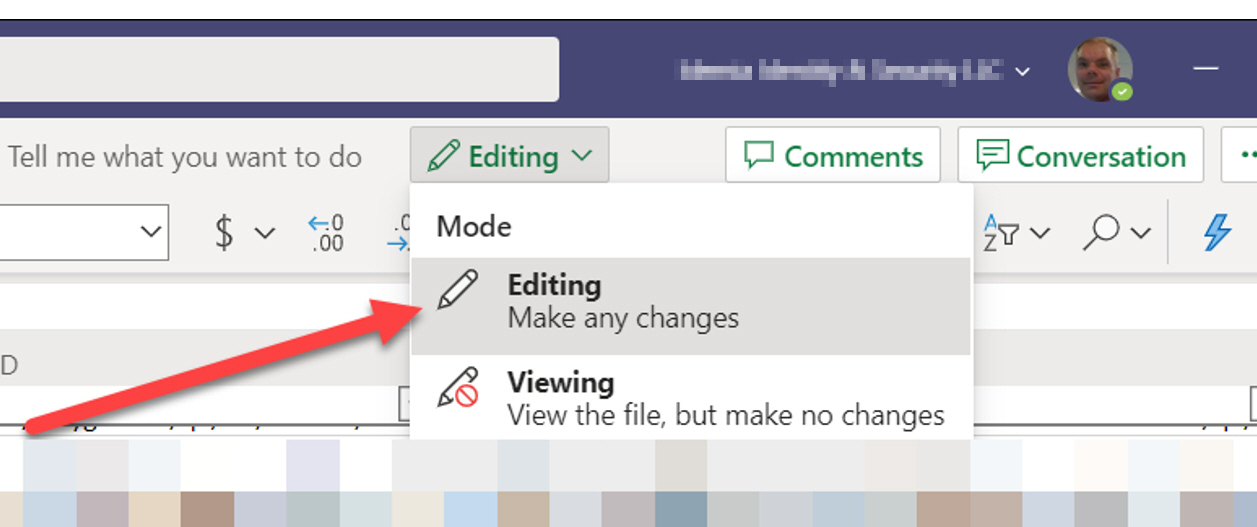1257x527 pixels.
Task: Click the find magnifier icon
Action: click(x=1103, y=233)
